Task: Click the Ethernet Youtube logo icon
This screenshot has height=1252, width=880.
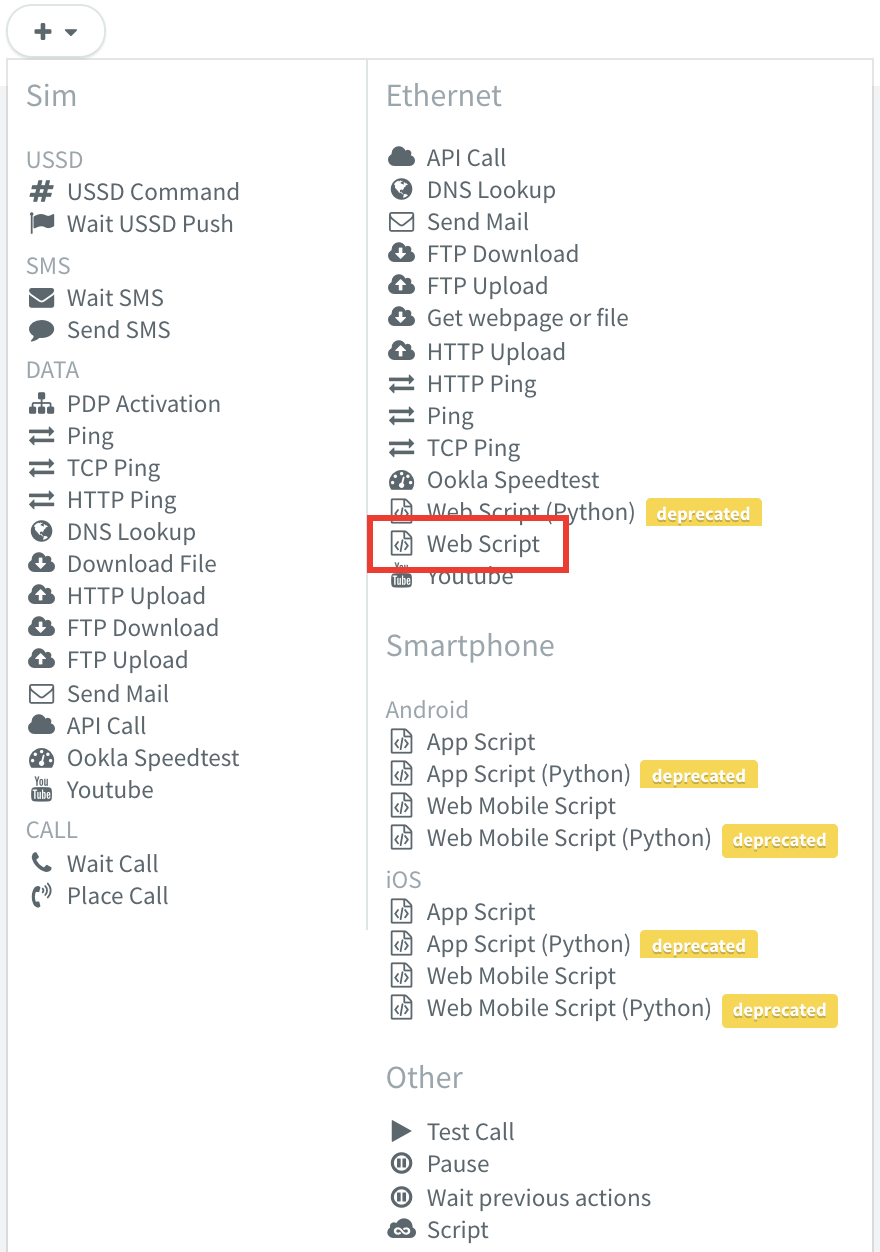Action: click(x=401, y=576)
